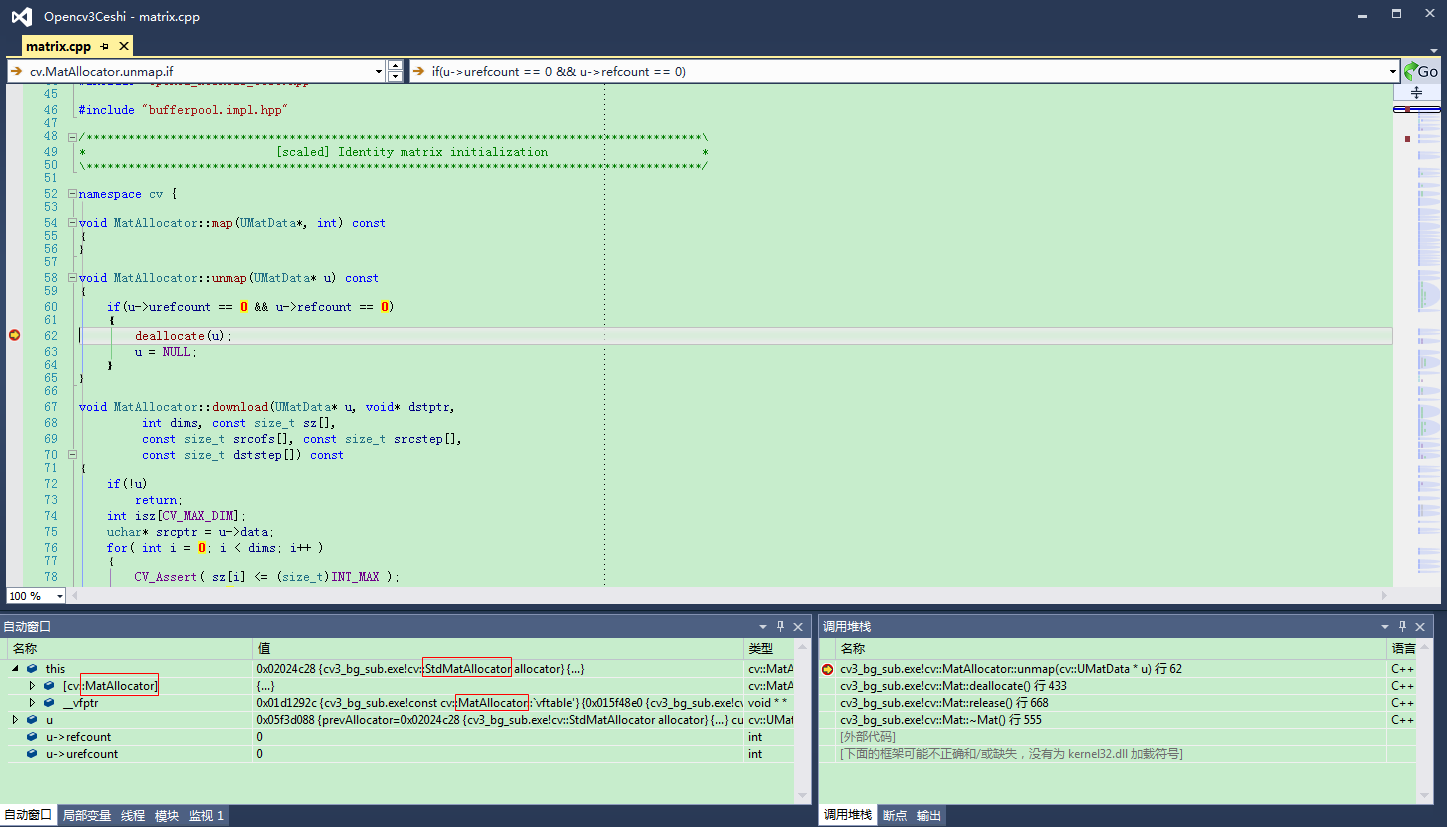Click the current frame arrow in call stack
Image resolution: width=1447 pixels, height=827 pixels.
(x=827, y=669)
